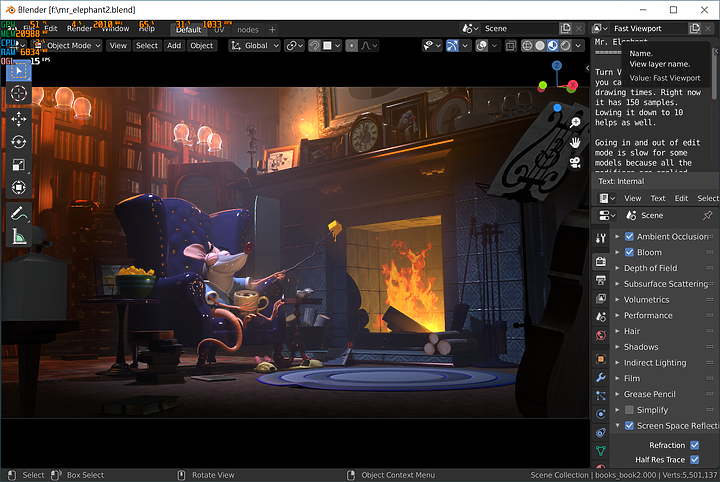Screen dimensions: 720x482
Task: Click the blue Z axis gizmo
Action: (557, 66)
